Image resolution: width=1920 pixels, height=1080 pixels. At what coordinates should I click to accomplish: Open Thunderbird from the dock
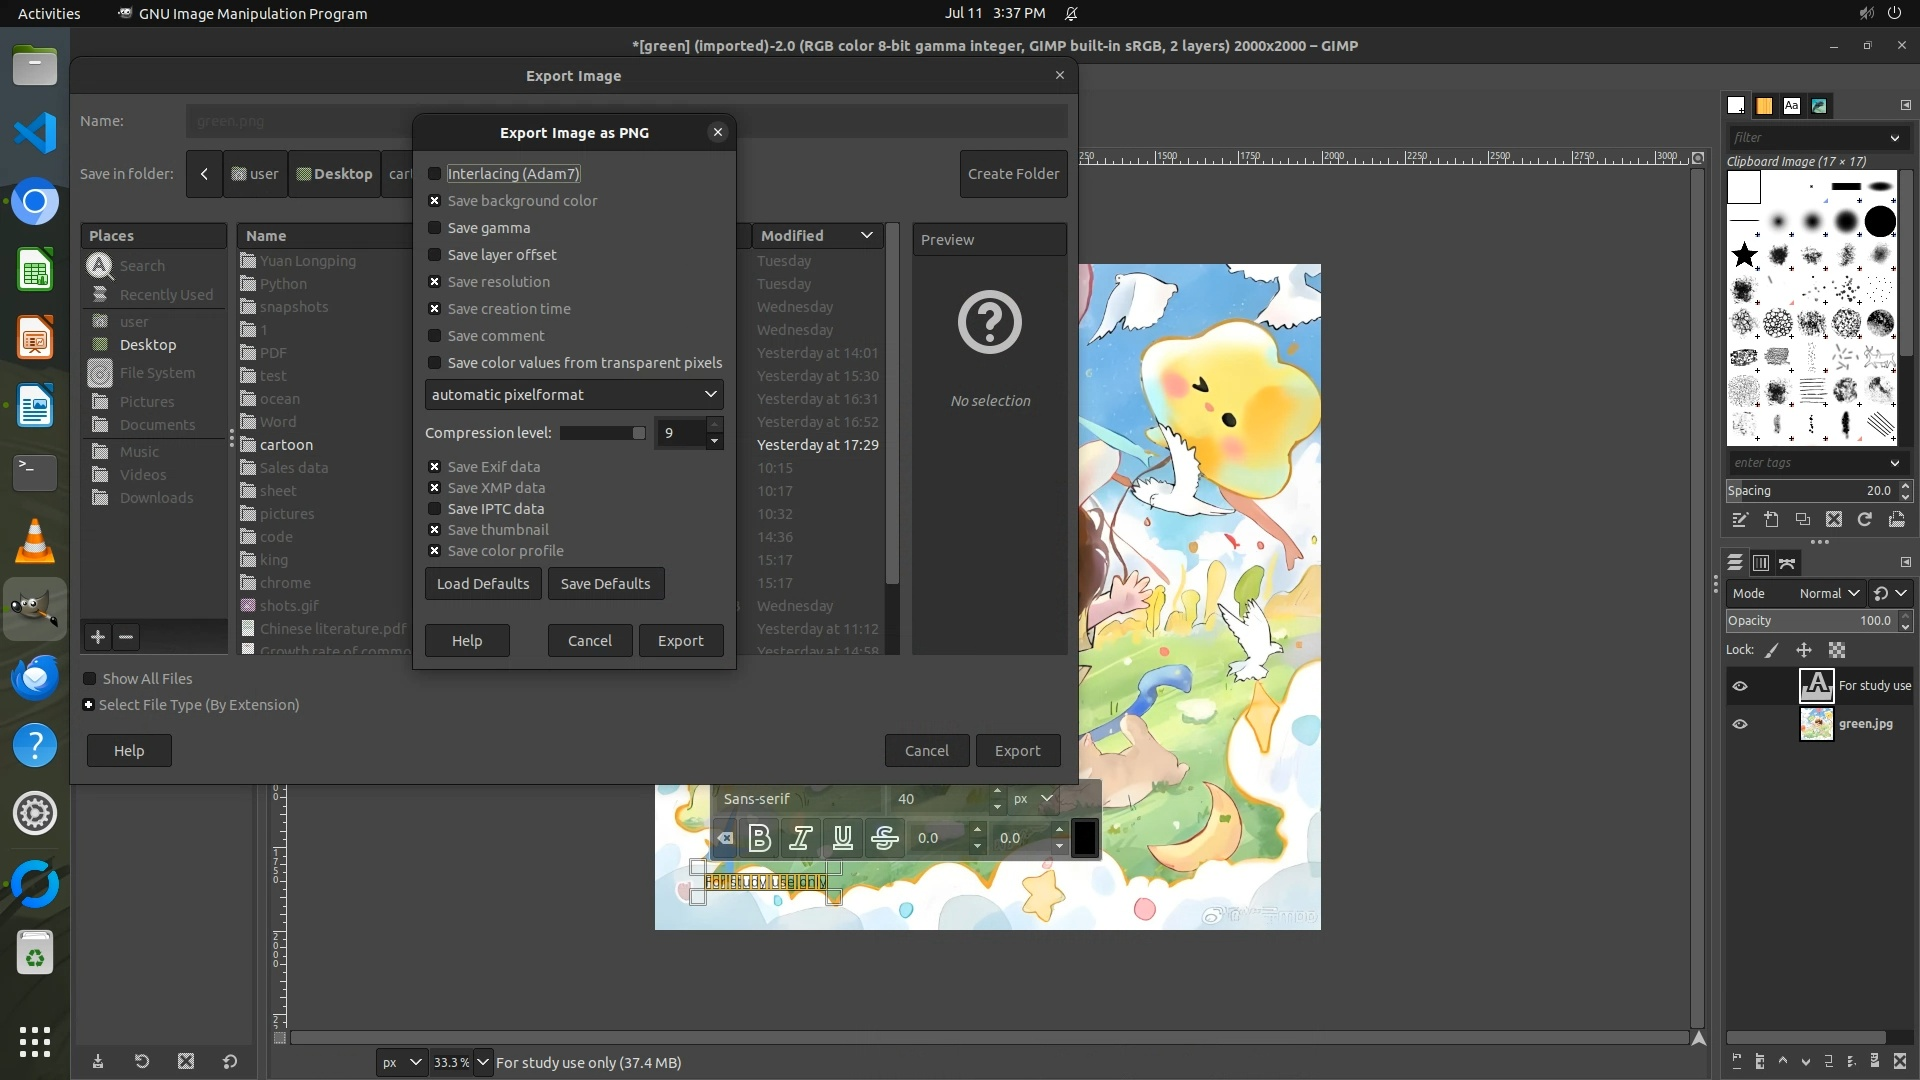[35, 678]
